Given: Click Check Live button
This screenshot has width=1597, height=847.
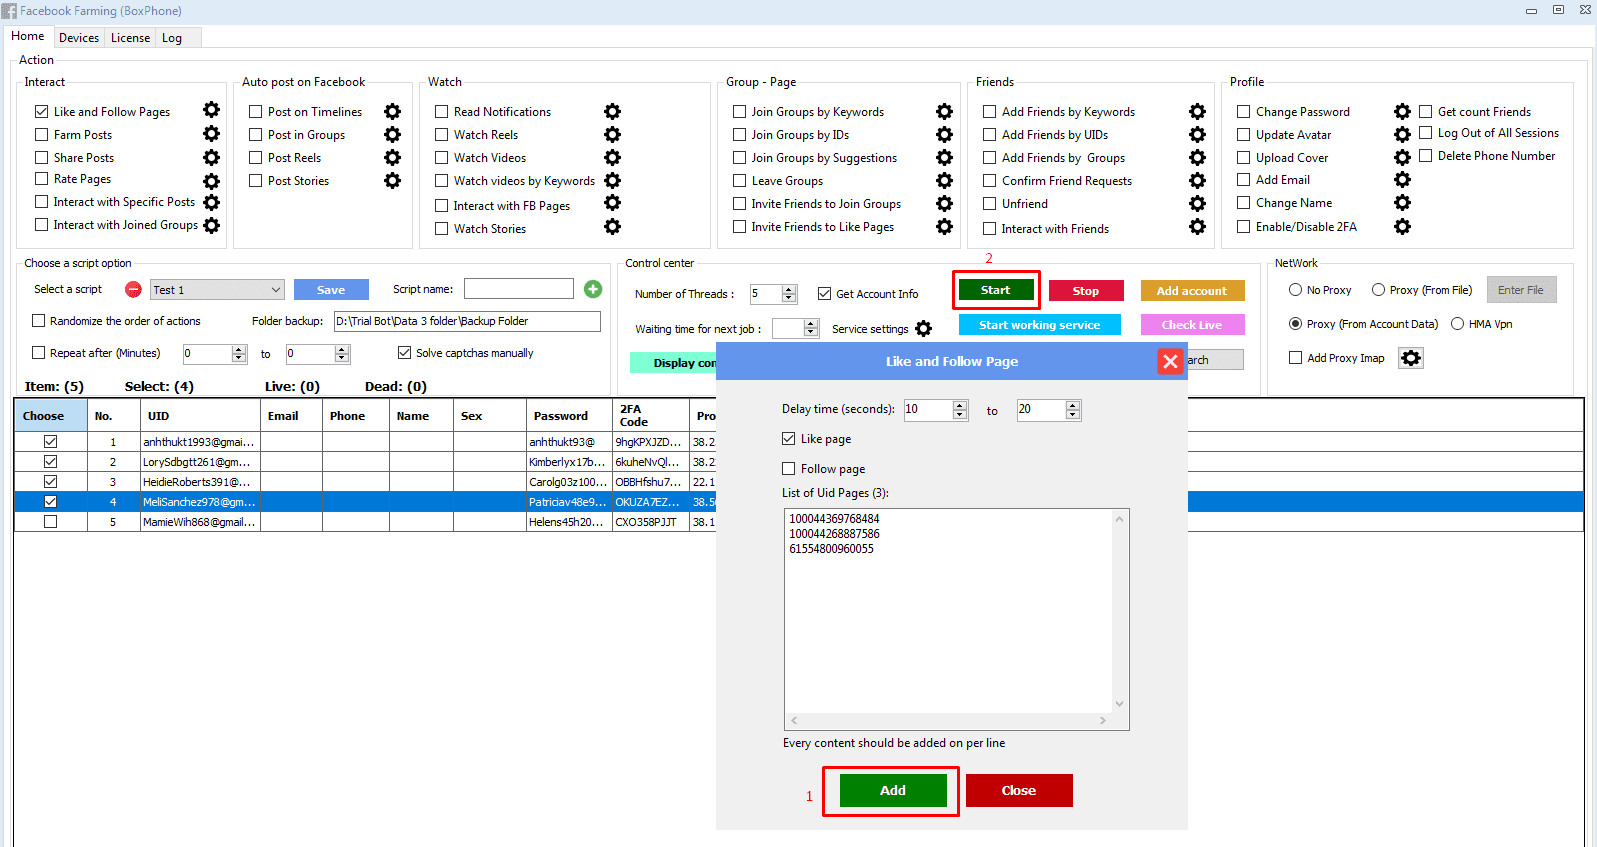Looking at the screenshot, I should click(1192, 325).
